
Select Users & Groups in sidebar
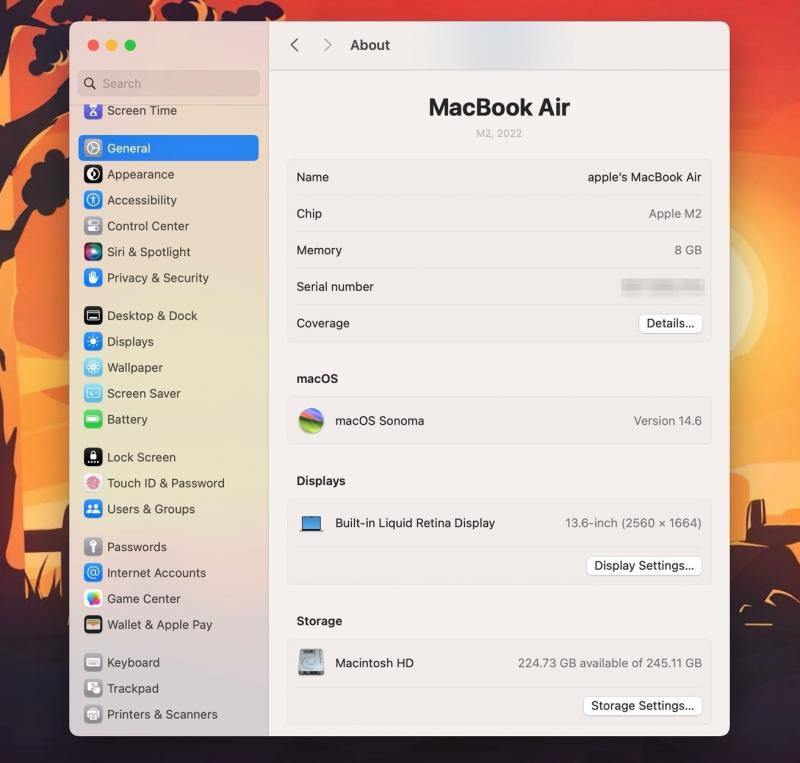[150, 509]
